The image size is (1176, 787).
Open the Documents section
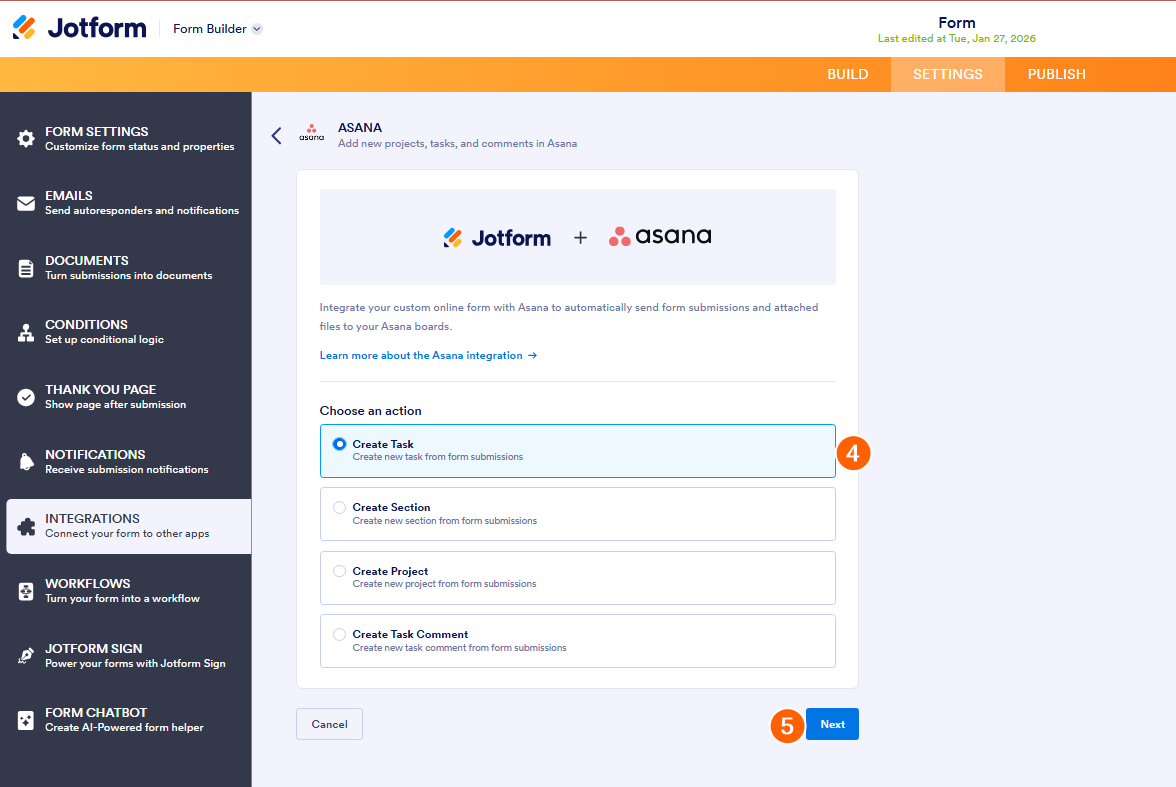(23, 267)
